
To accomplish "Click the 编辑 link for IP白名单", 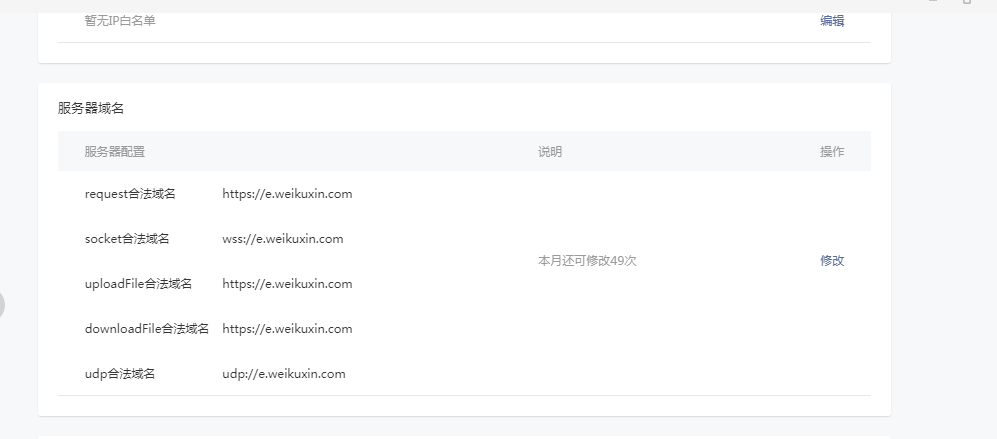I will [832, 20].
